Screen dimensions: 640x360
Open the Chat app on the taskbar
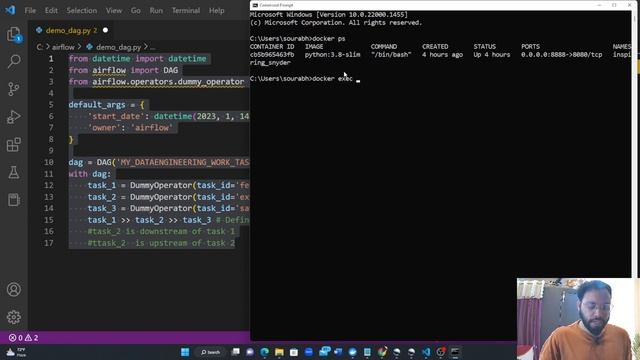click(x=250, y=352)
